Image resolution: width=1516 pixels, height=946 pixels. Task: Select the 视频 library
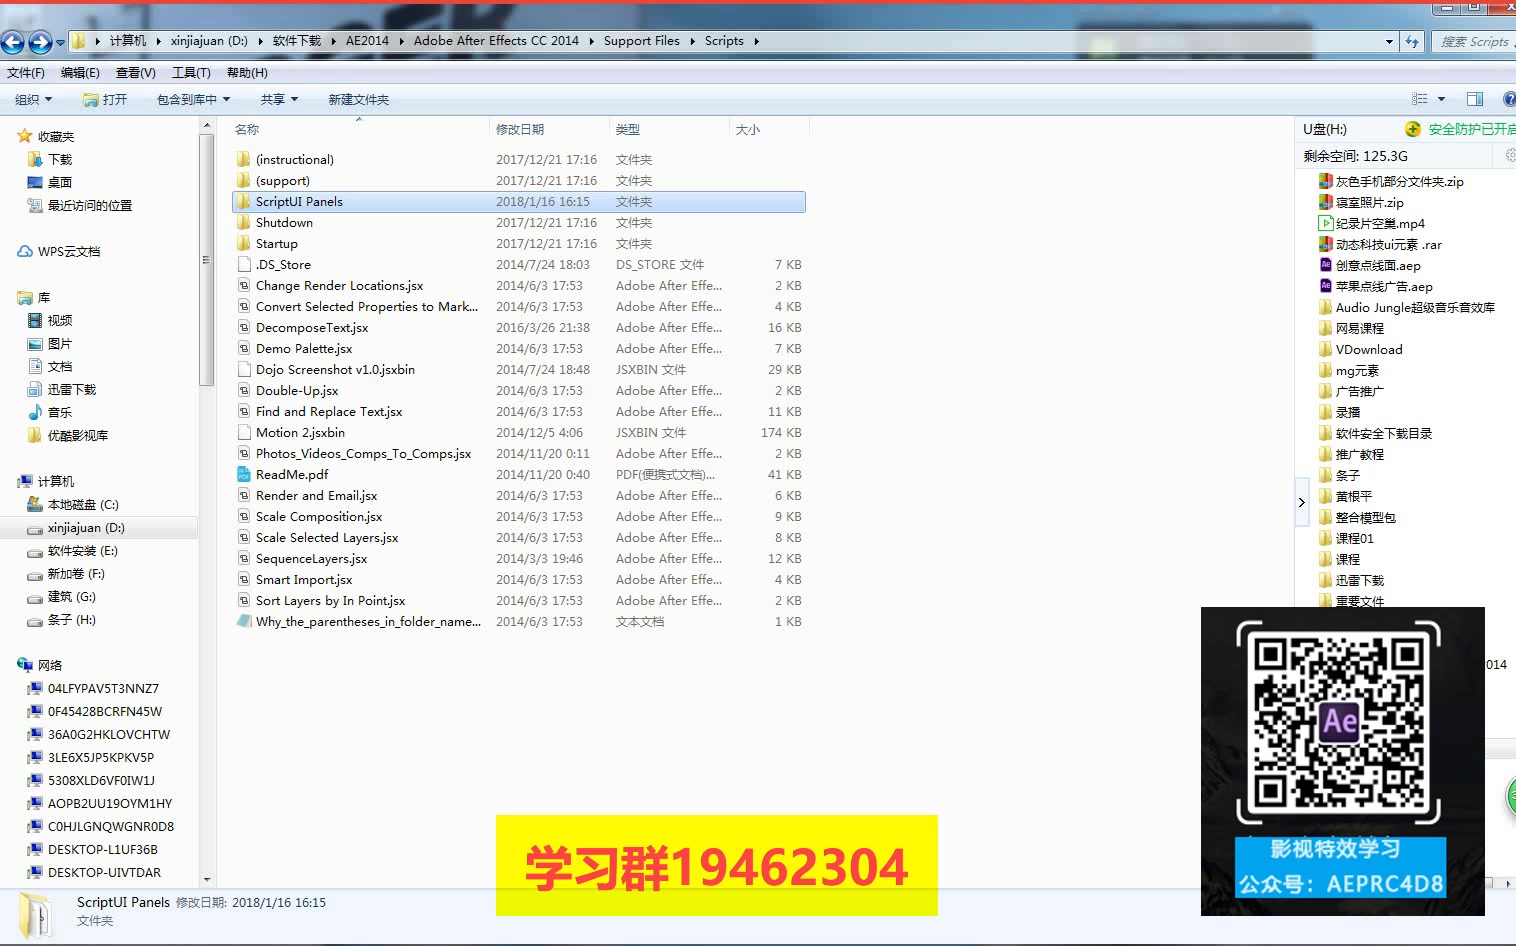tap(60, 321)
